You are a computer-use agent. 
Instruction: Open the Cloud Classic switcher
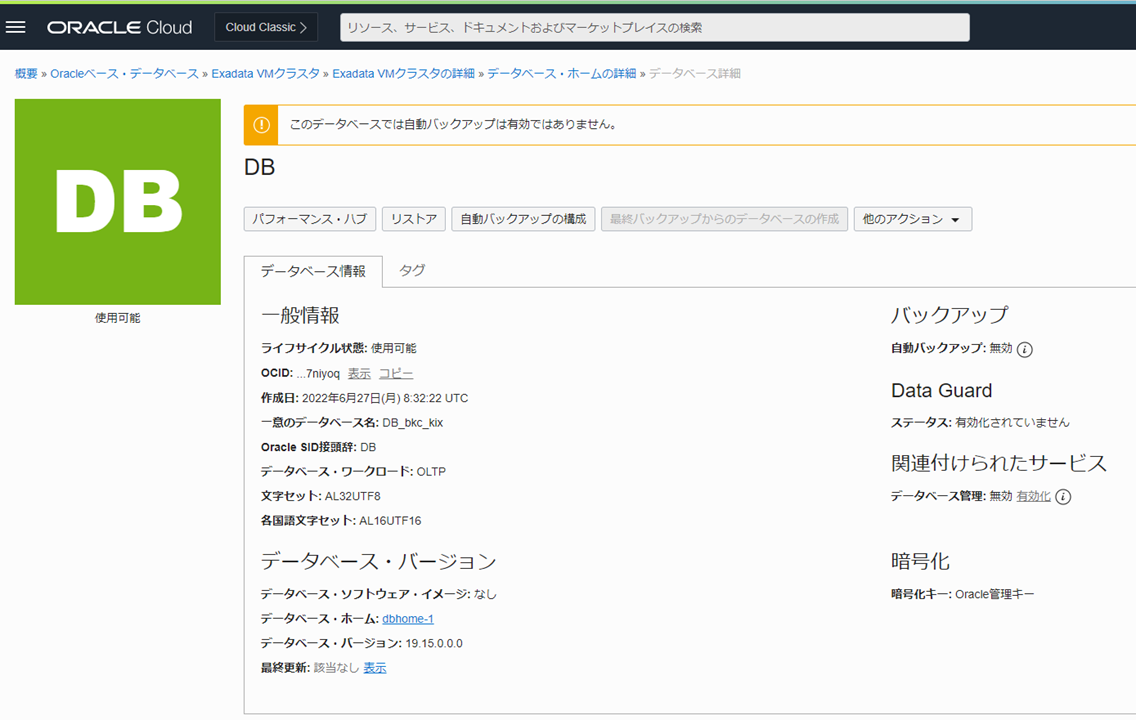click(x=266, y=27)
